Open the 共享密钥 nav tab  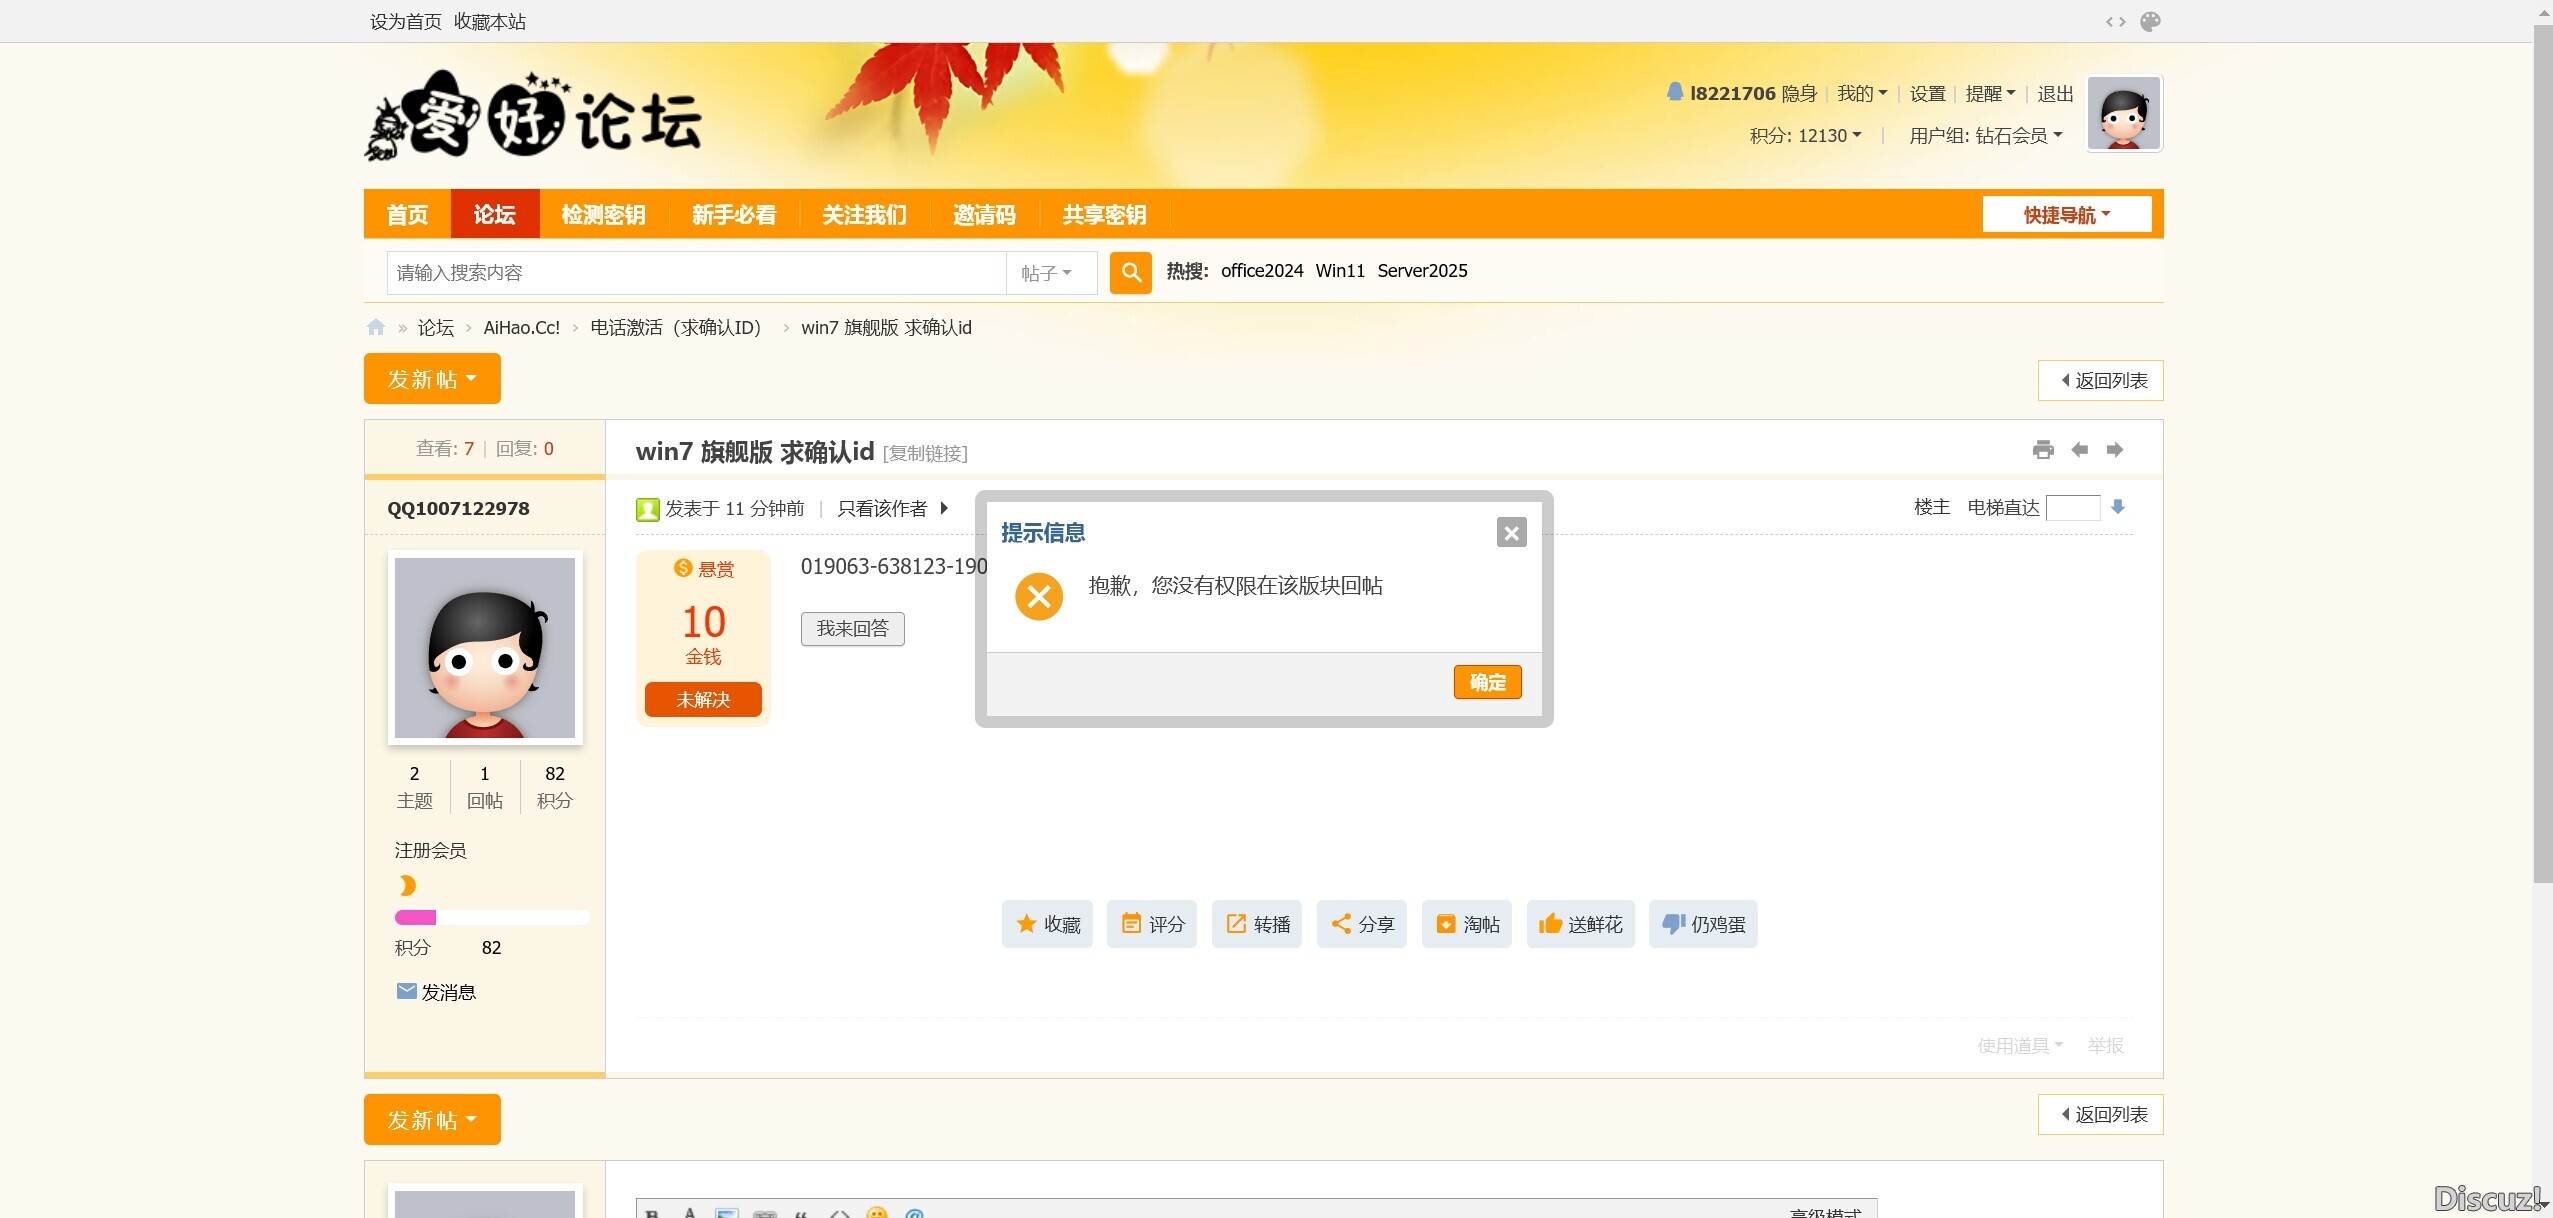click(1104, 214)
